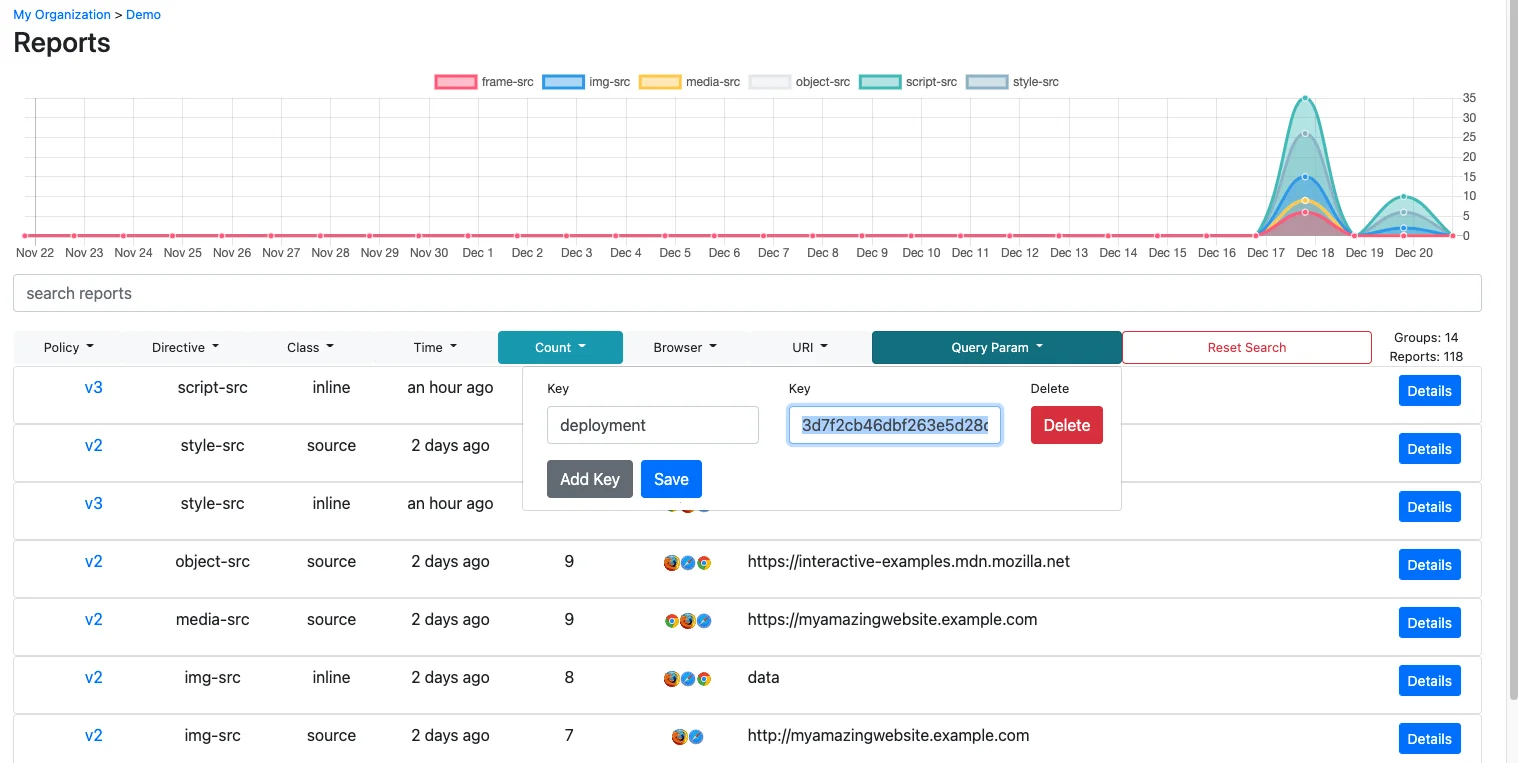Click the Firefox icon beside the data URI
1518x763 pixels.
point(671,678)
